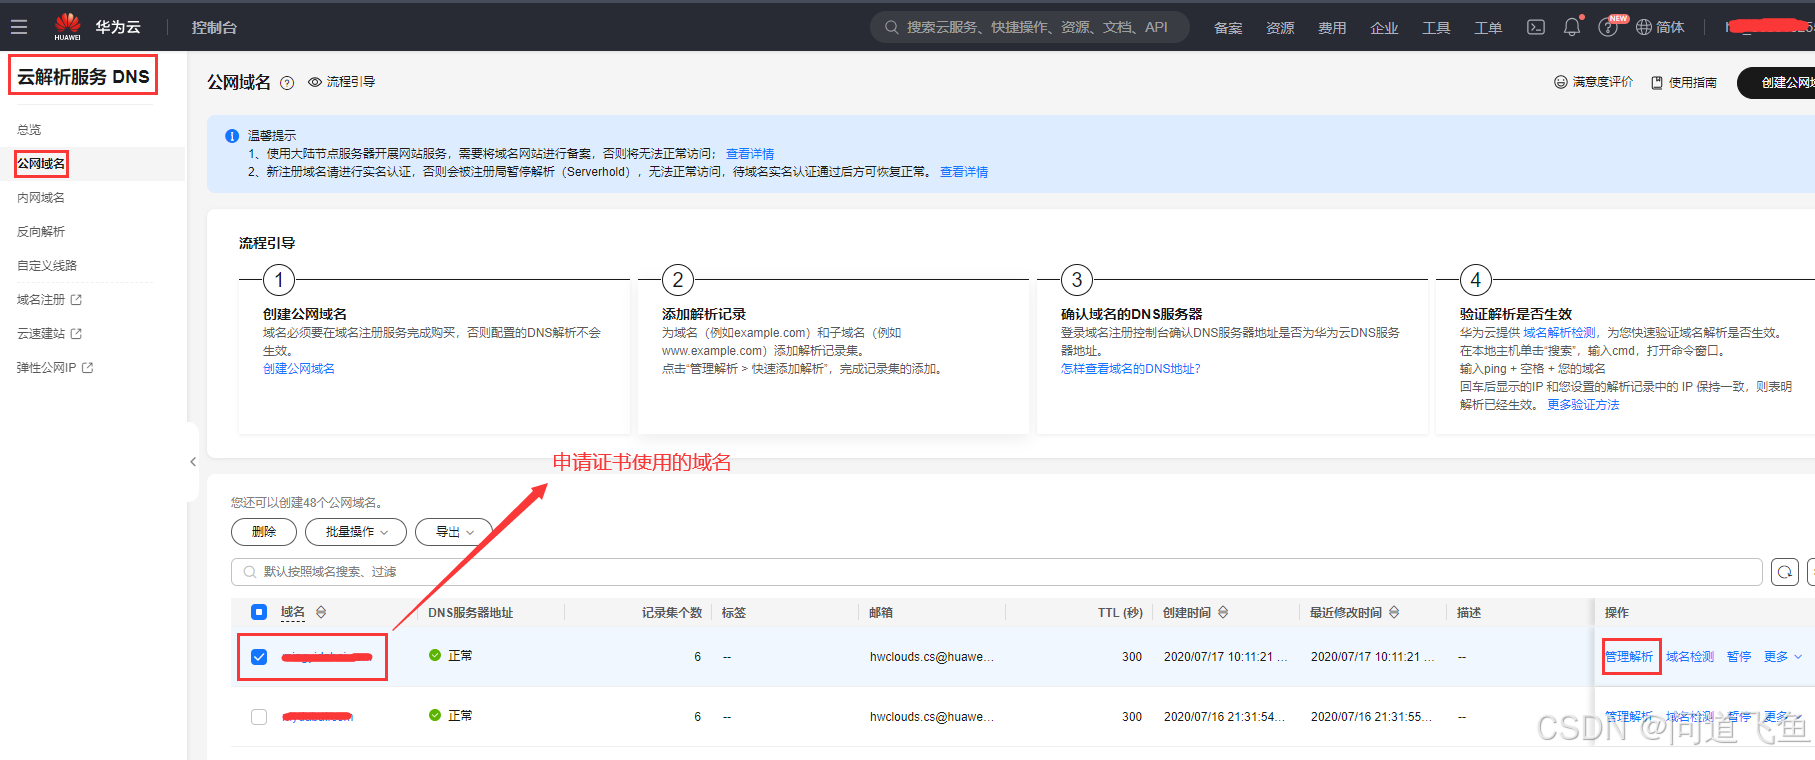Screen dimensions: 1815x760
Task: Open the hamburger navigation menu
Action: (x=19, y=27)
